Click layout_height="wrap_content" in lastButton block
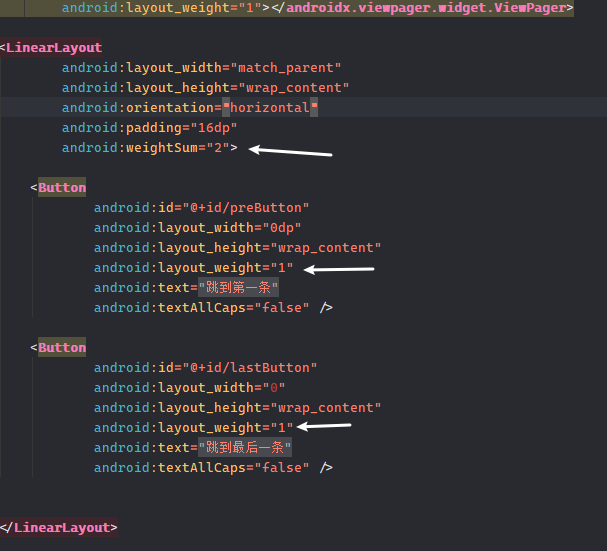The width and height of the screenshot is (607, 551). click(237, 408)
